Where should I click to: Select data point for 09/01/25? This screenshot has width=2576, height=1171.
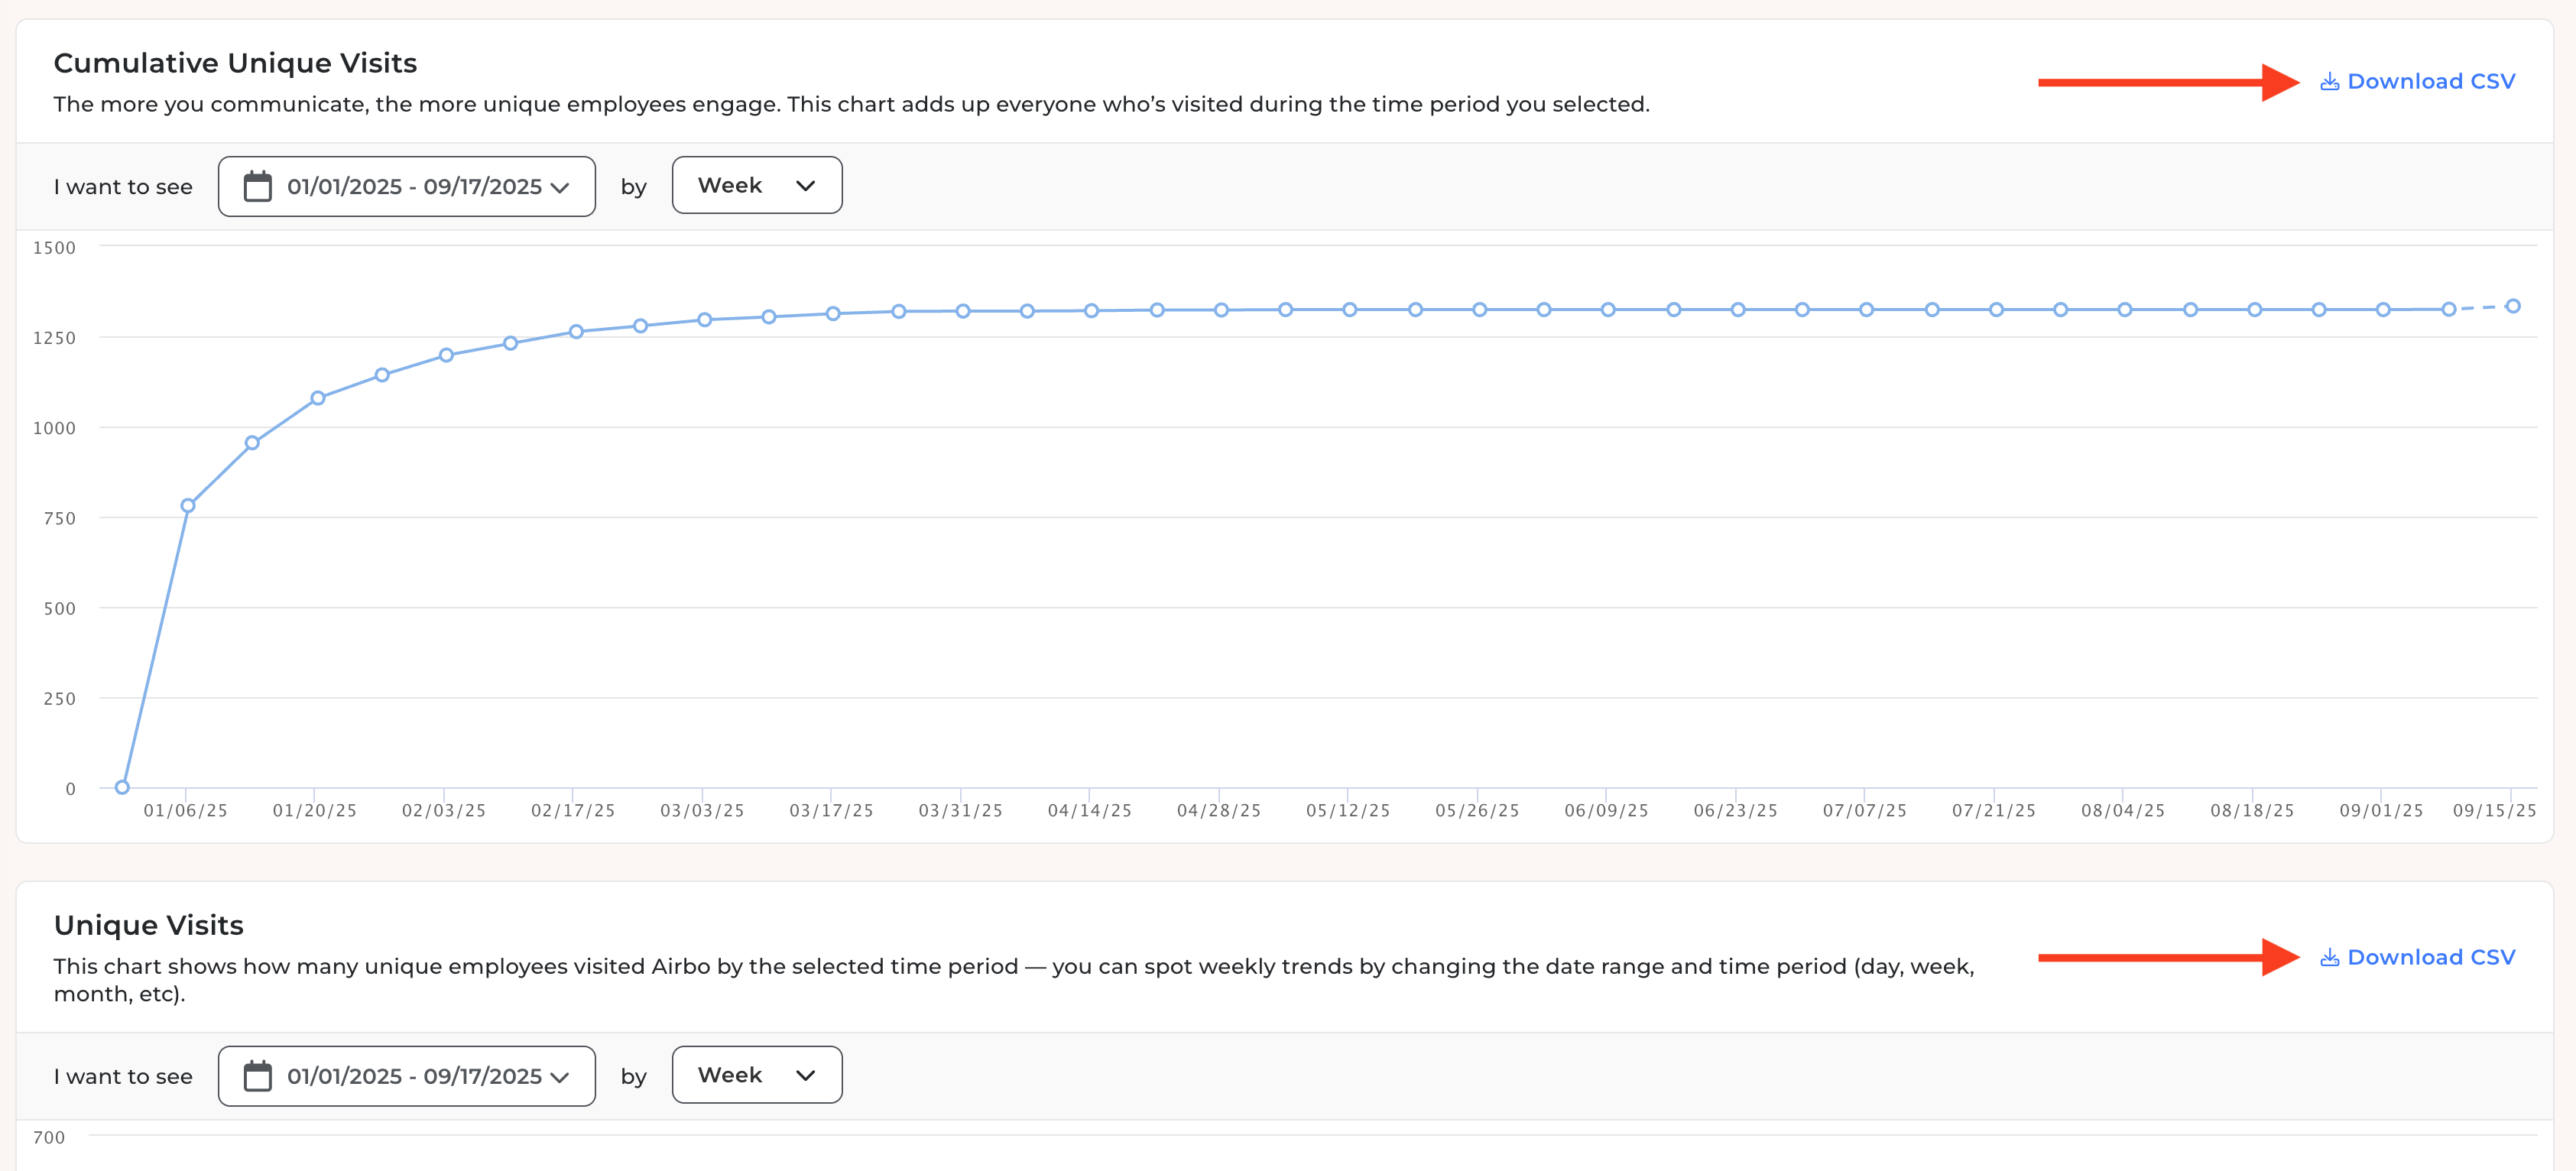point(2383,310)
